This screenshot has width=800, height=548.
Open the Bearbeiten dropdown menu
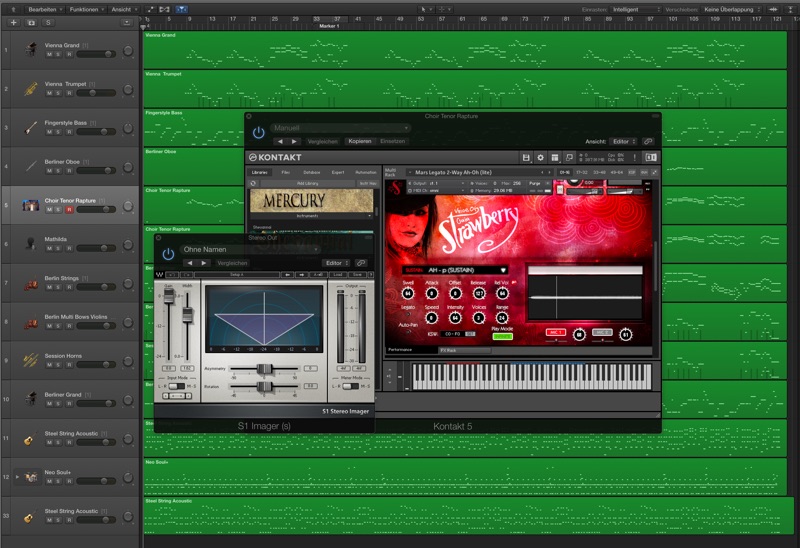tap(44, 9)
